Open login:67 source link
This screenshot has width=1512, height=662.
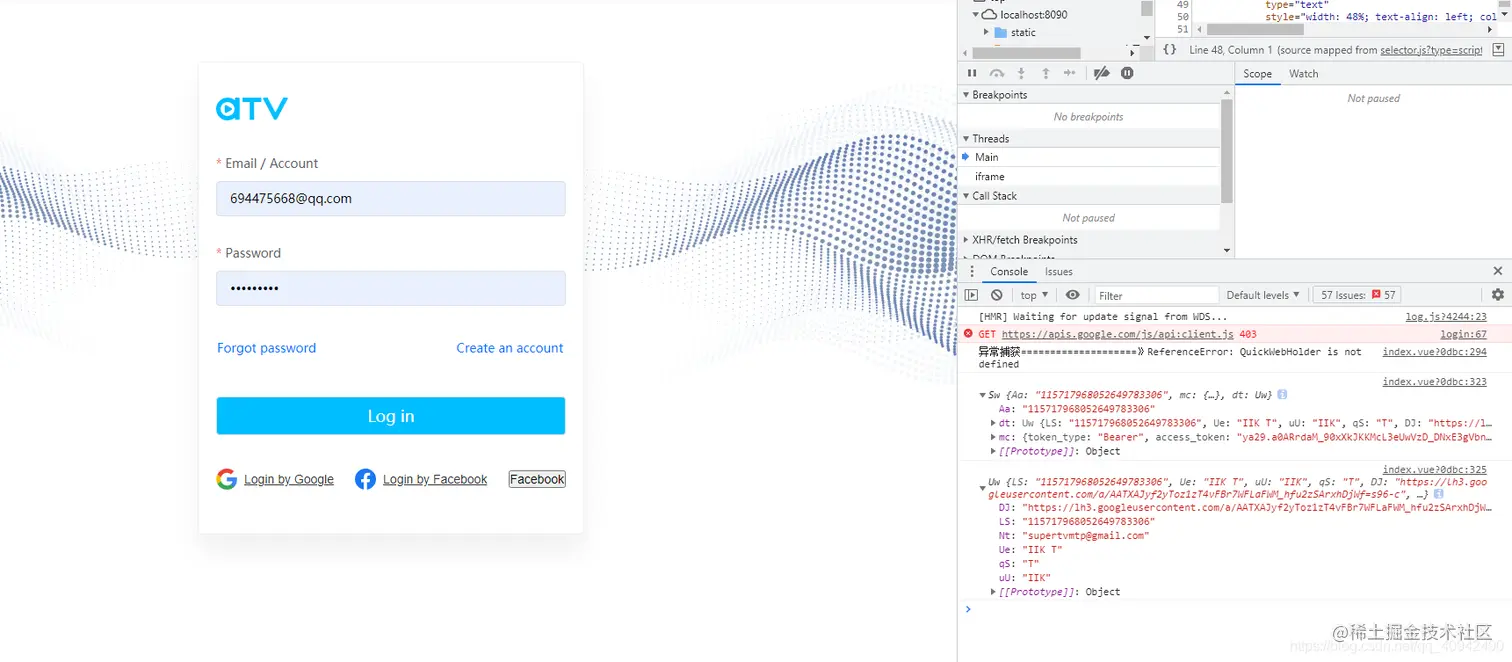pyautogui.click(x=1463, y=334)
